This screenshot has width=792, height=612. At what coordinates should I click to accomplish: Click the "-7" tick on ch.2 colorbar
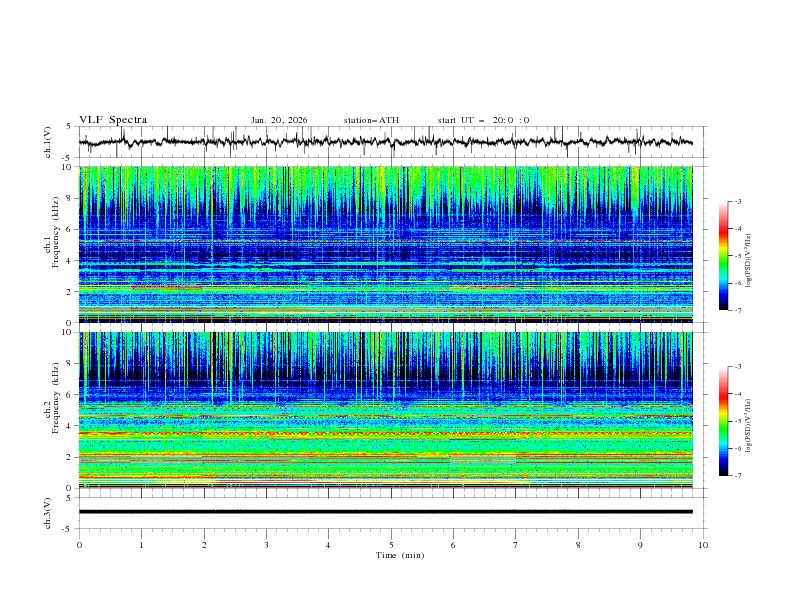tap(737, 475)
